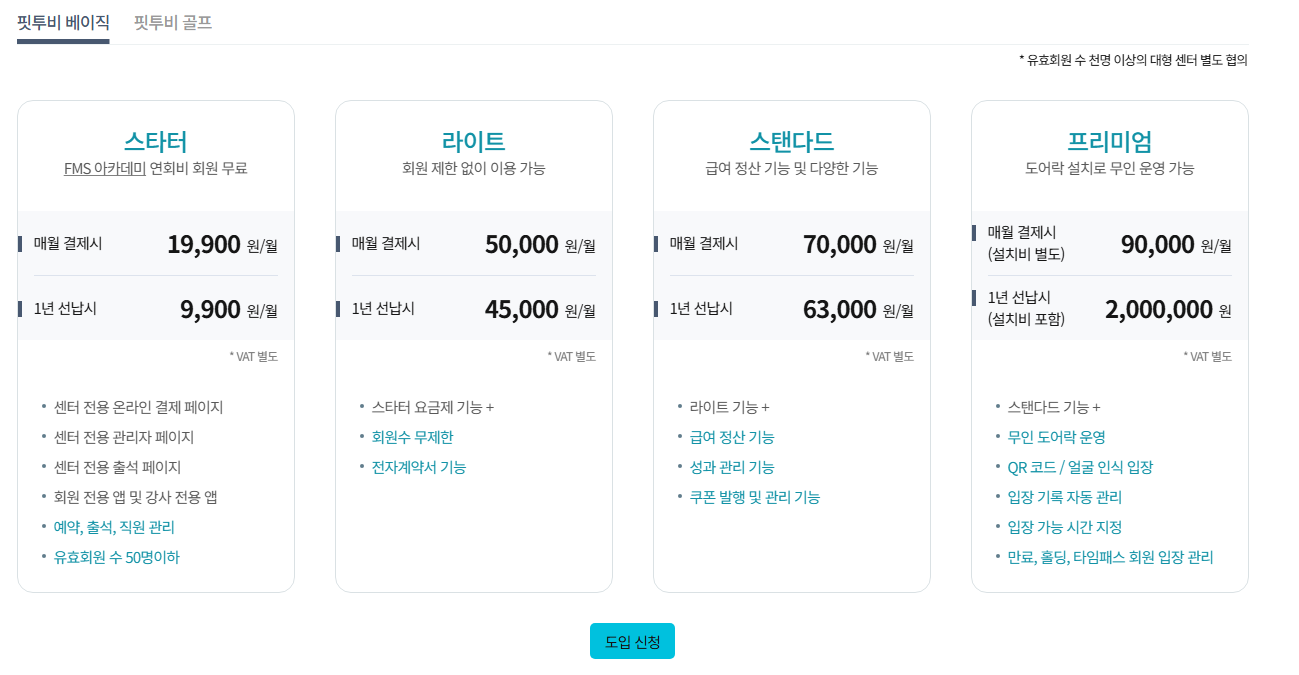The width and height of the screenshot is (1299, 675).
Task: Open the FMS 아카데미 link
Action: point(105,168)
